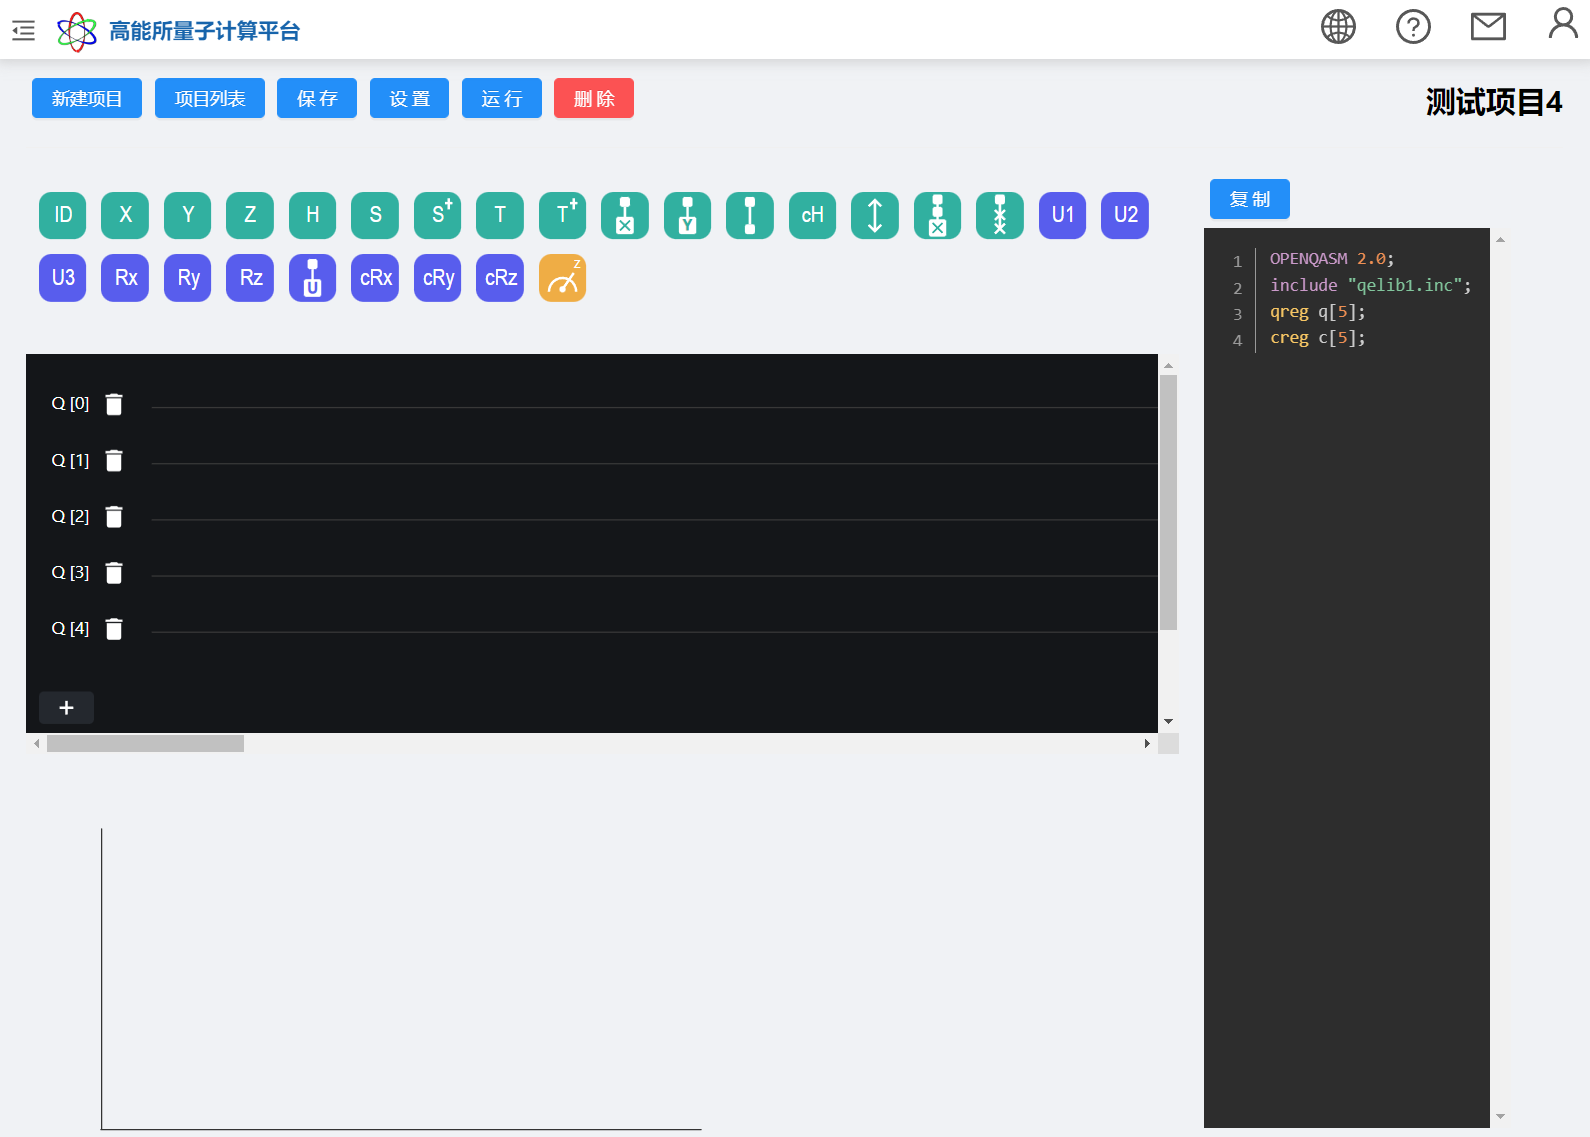Select the Z gate
The width and height of the screenshot is (1590, 1137).
[x=250, y=215]
